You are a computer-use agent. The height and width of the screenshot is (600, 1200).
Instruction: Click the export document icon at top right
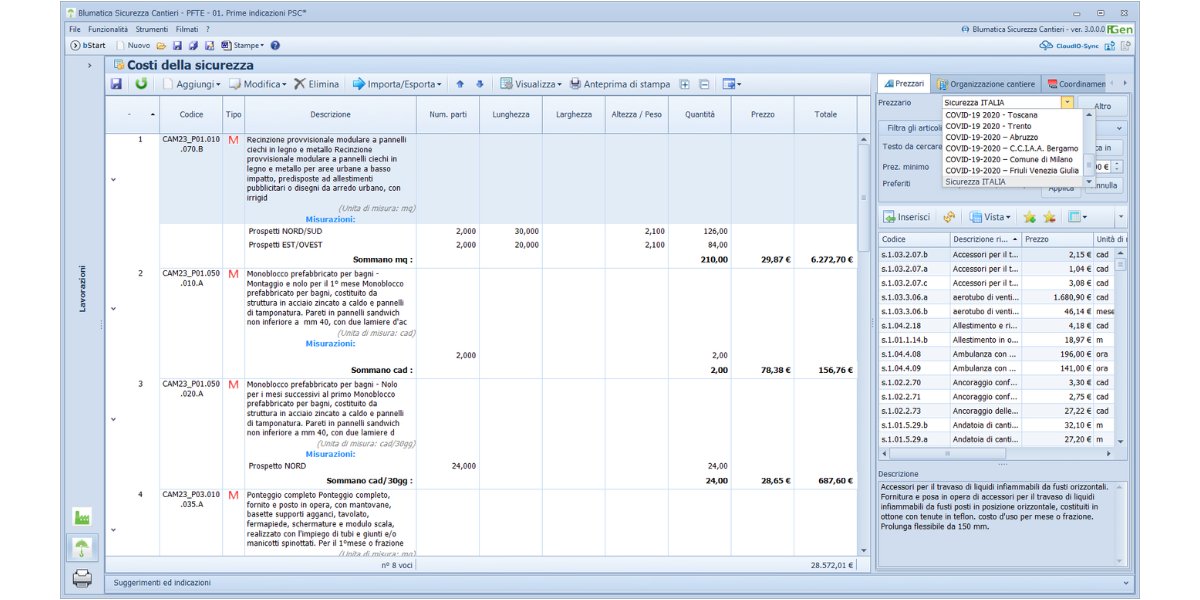click(1126, 45)
